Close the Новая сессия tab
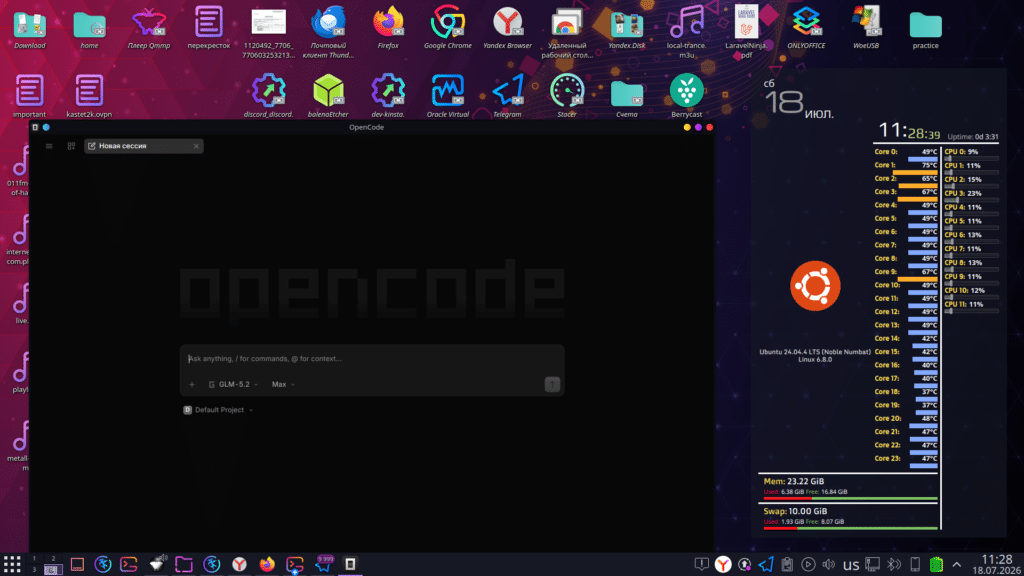Screen dimensions: 1024x576 196,146
